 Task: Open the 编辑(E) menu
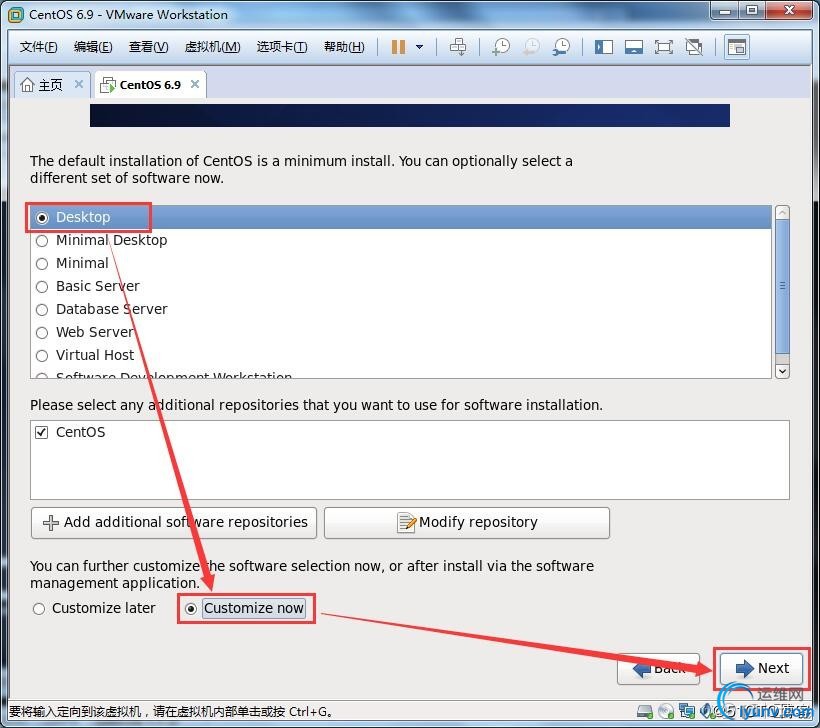(x=93, y=47)
